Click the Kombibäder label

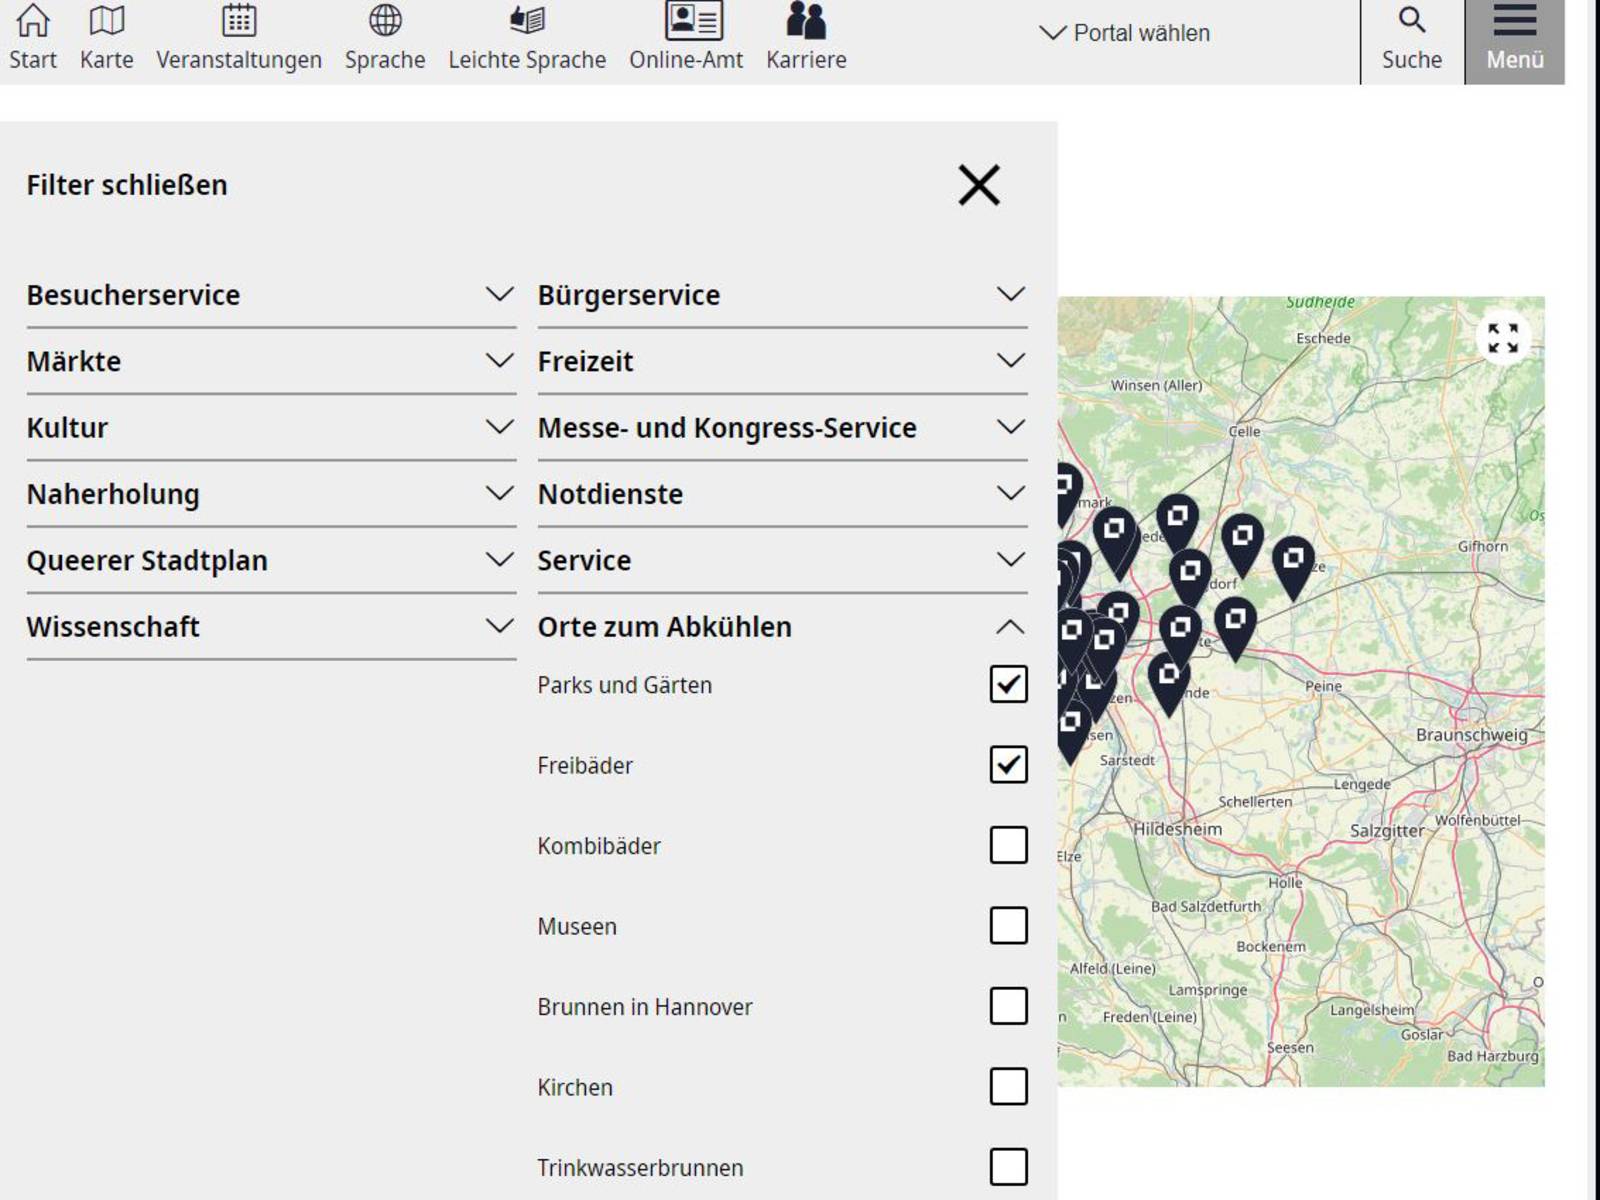point(599,846)
